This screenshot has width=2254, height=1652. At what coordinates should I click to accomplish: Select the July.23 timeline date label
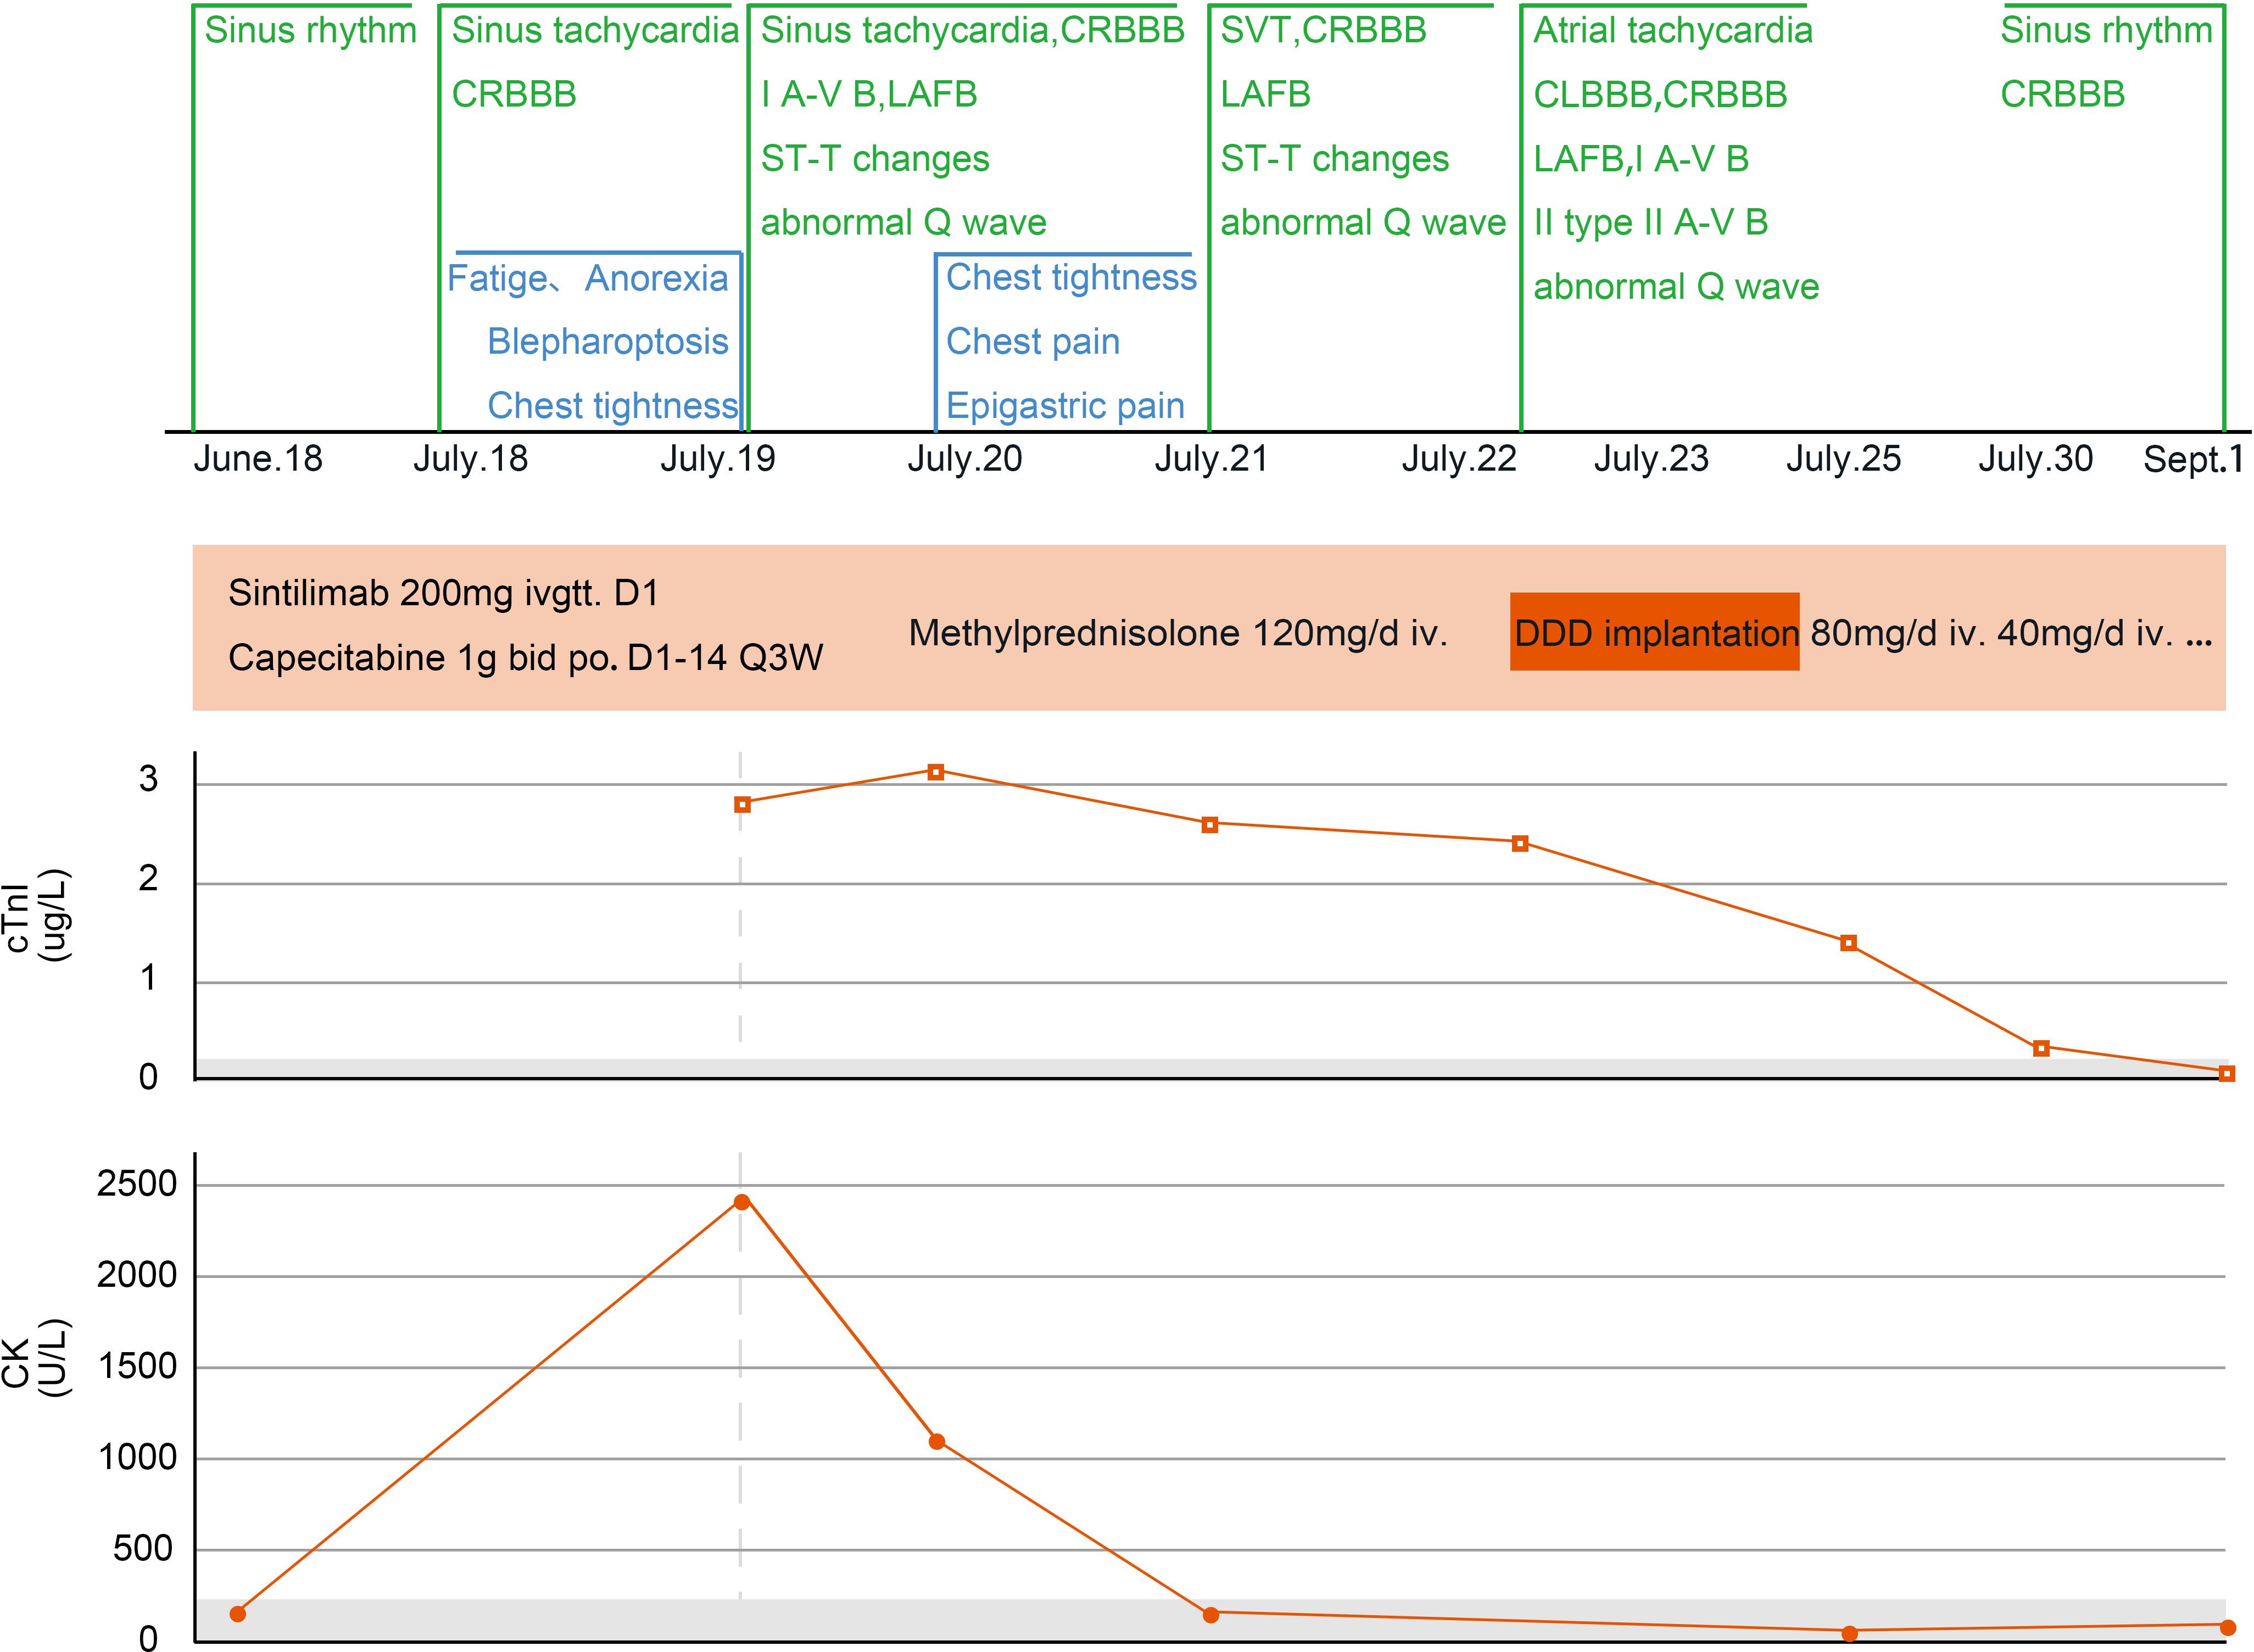coord(1651,459)
